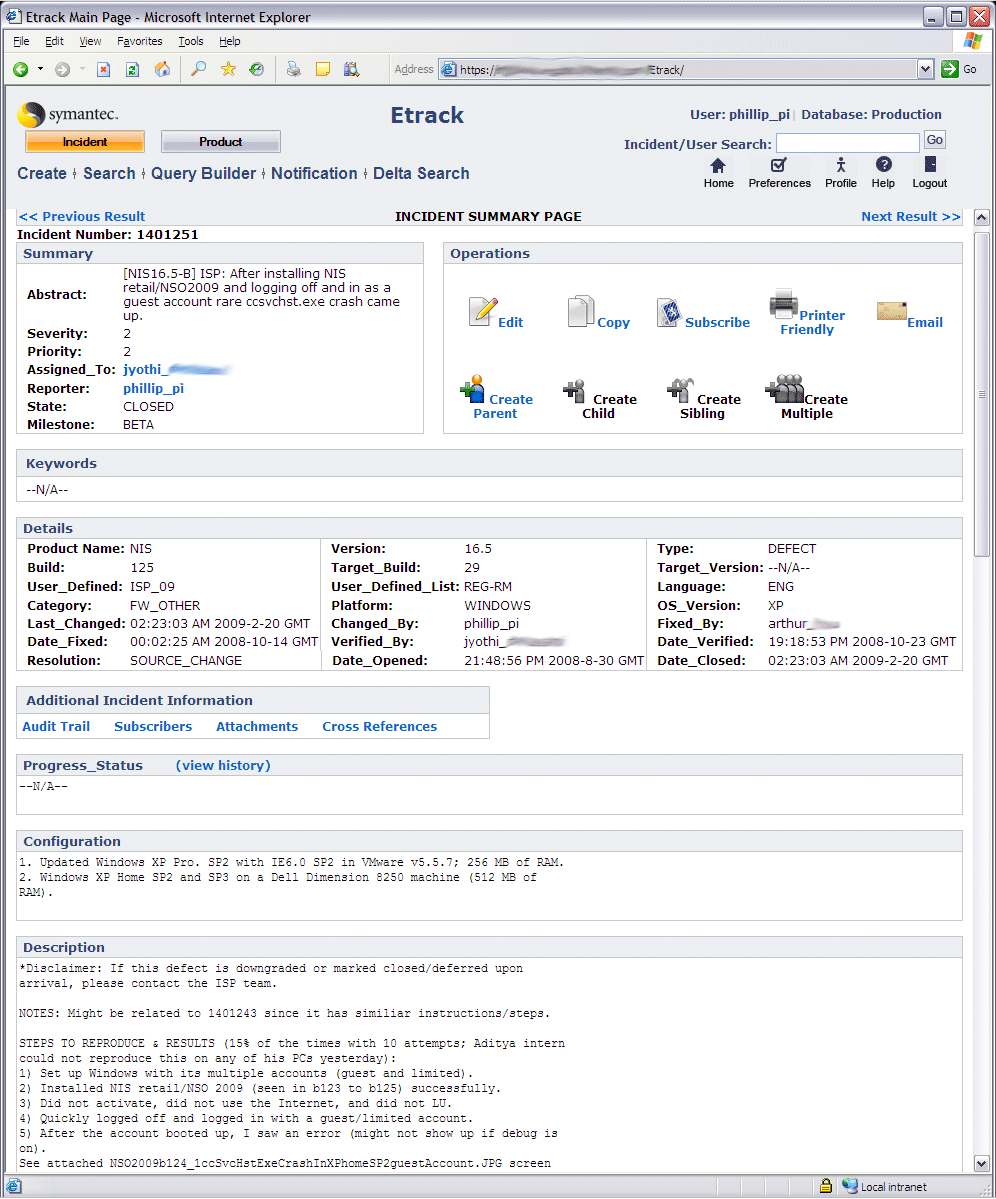This screenshot has height=1199, width=996.
Task: Open the Printer Friendly view icon
Action: point(782,303)
